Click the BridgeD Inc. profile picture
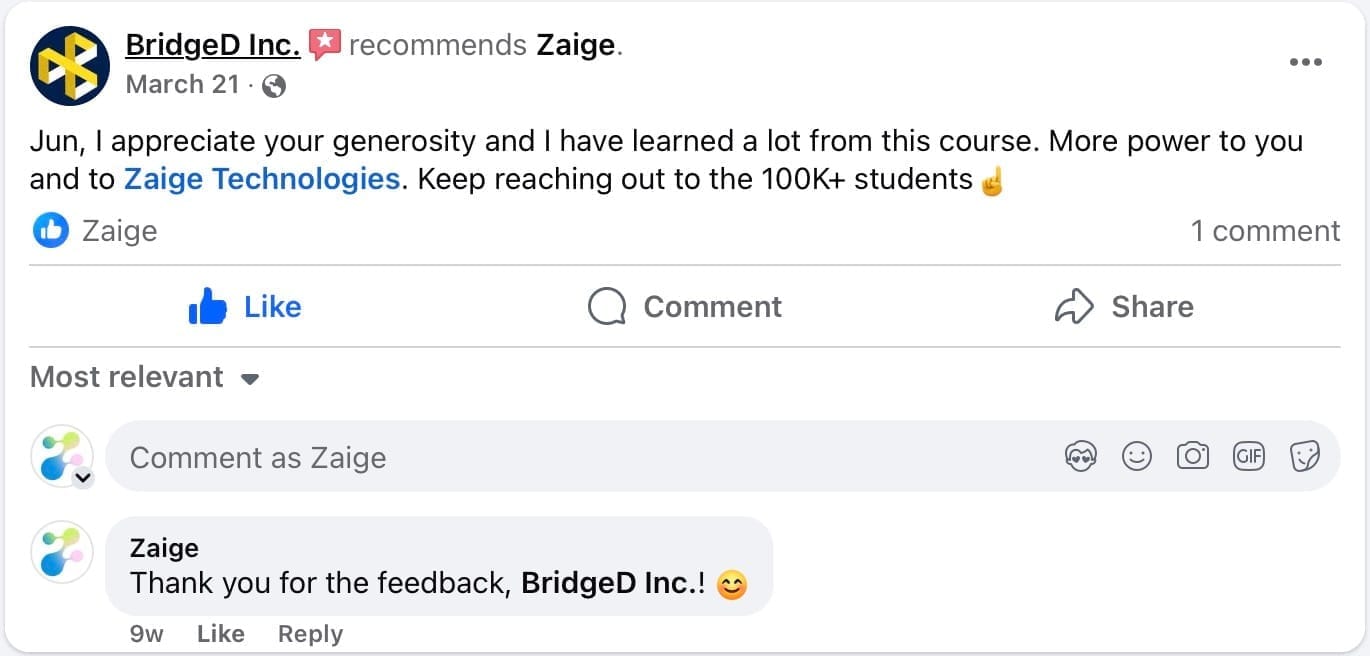Image resolution: width=1370 pixels, height=656 pixels. click(70, 66)
